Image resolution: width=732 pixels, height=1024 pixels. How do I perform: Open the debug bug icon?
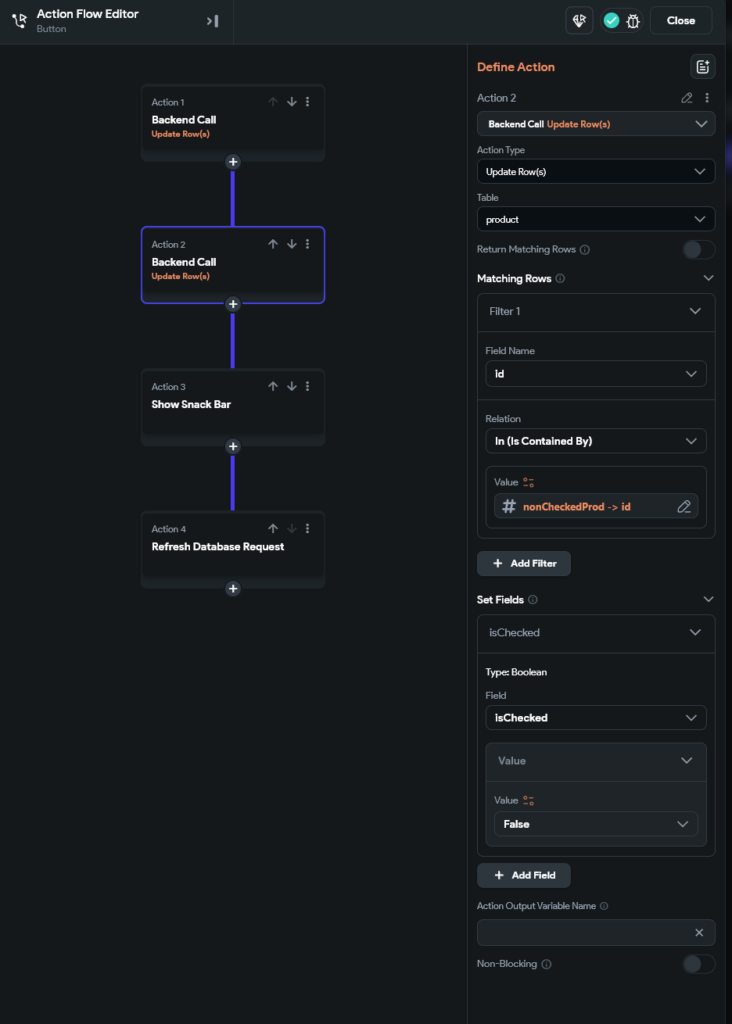pos(633,21)
